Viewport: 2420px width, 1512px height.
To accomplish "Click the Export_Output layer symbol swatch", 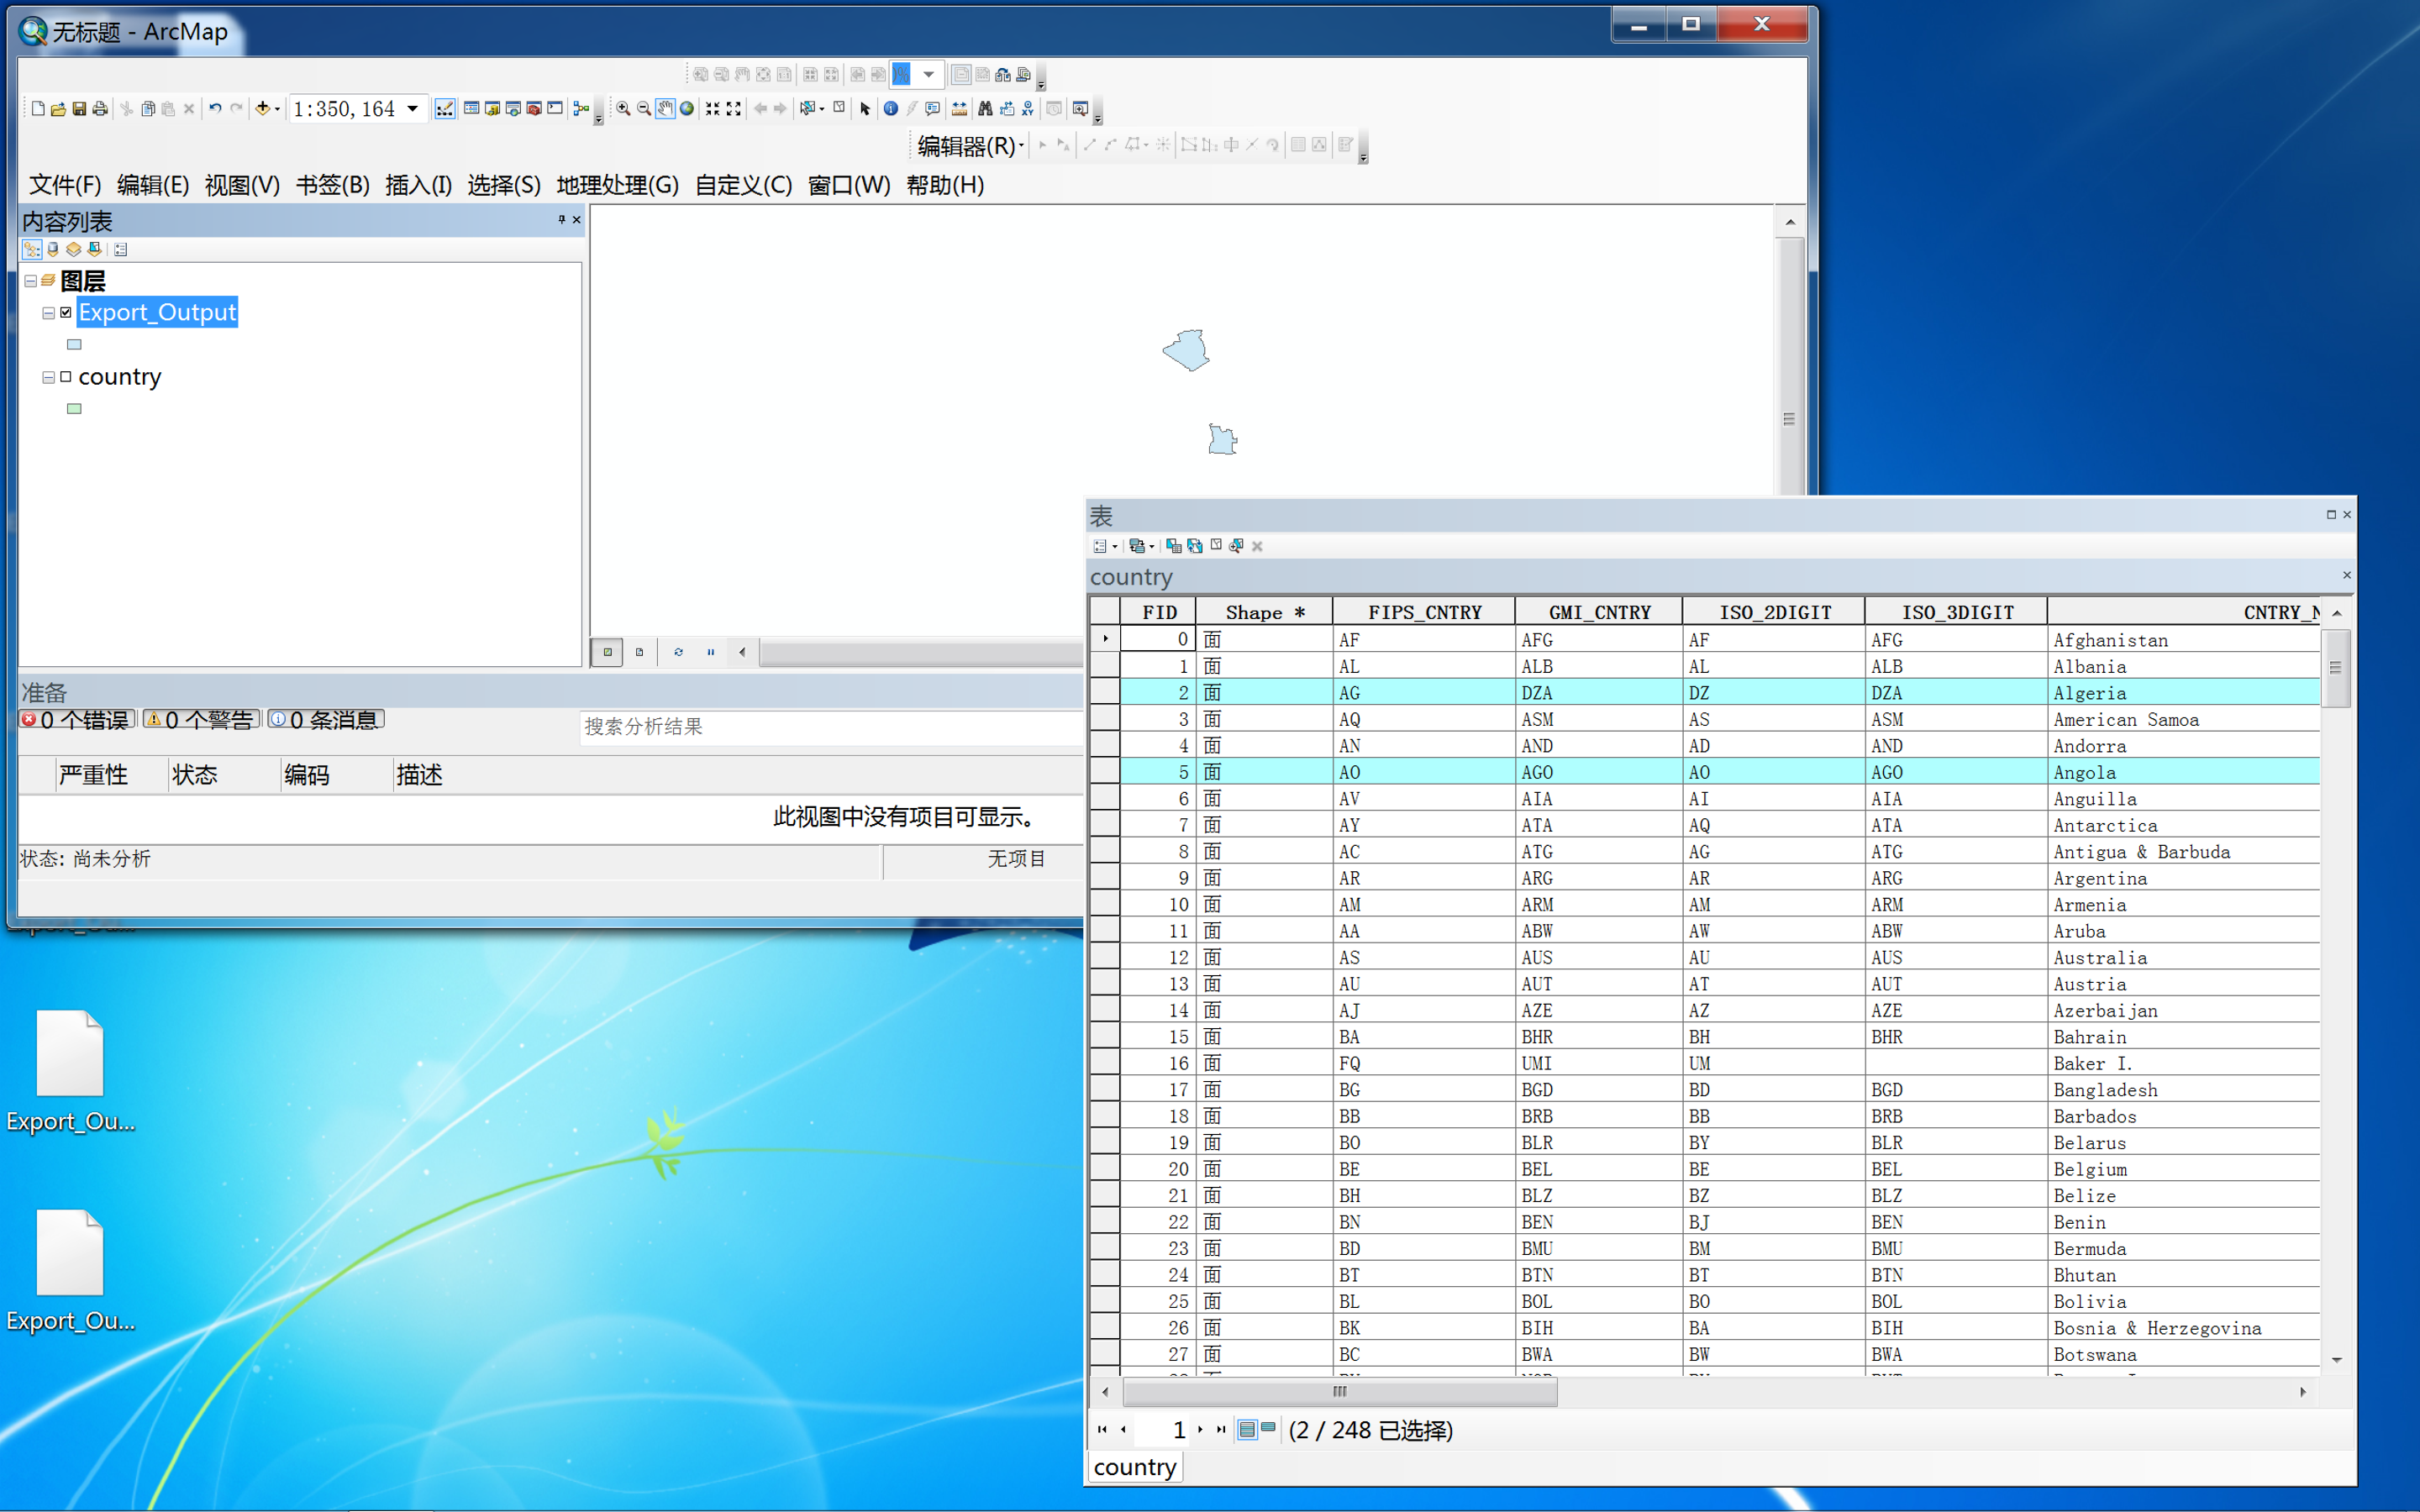I will tap(74, 345).
